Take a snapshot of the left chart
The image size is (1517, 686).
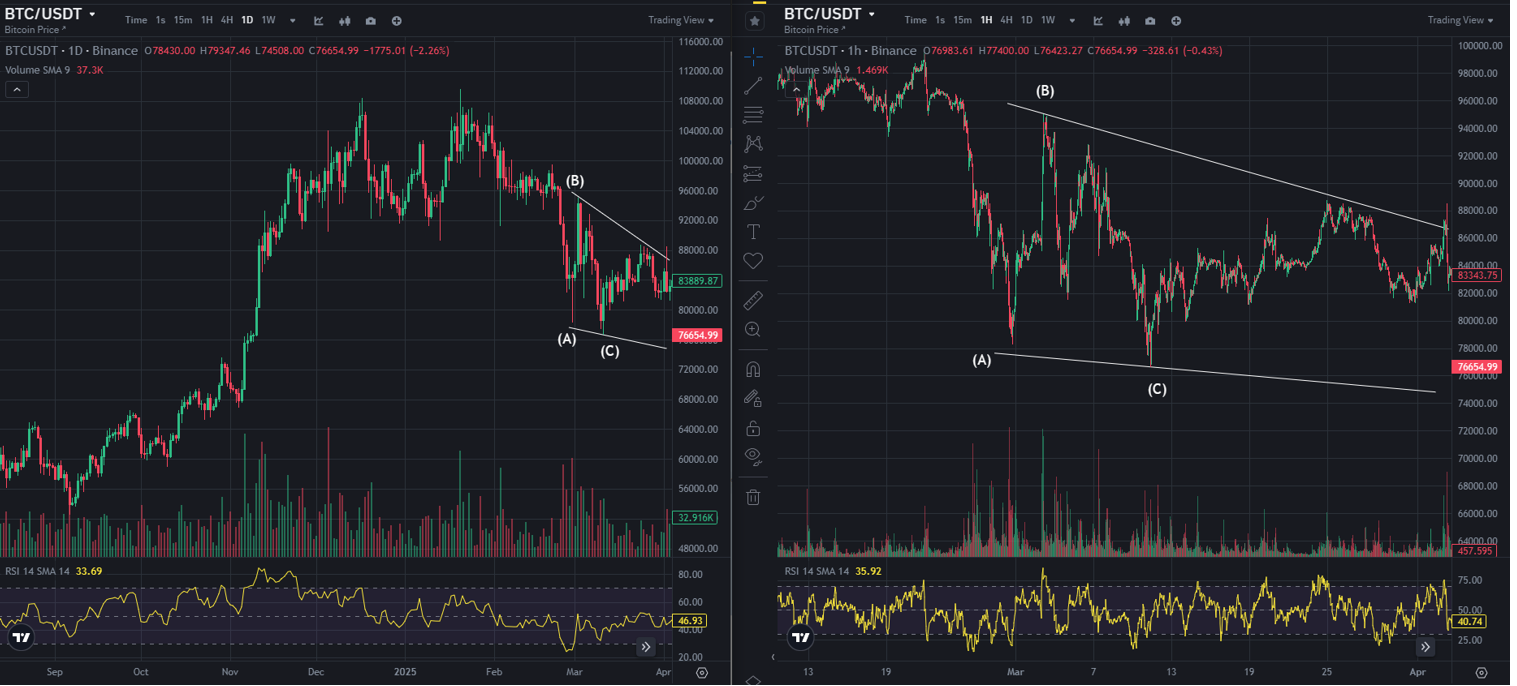coord(371,20)
